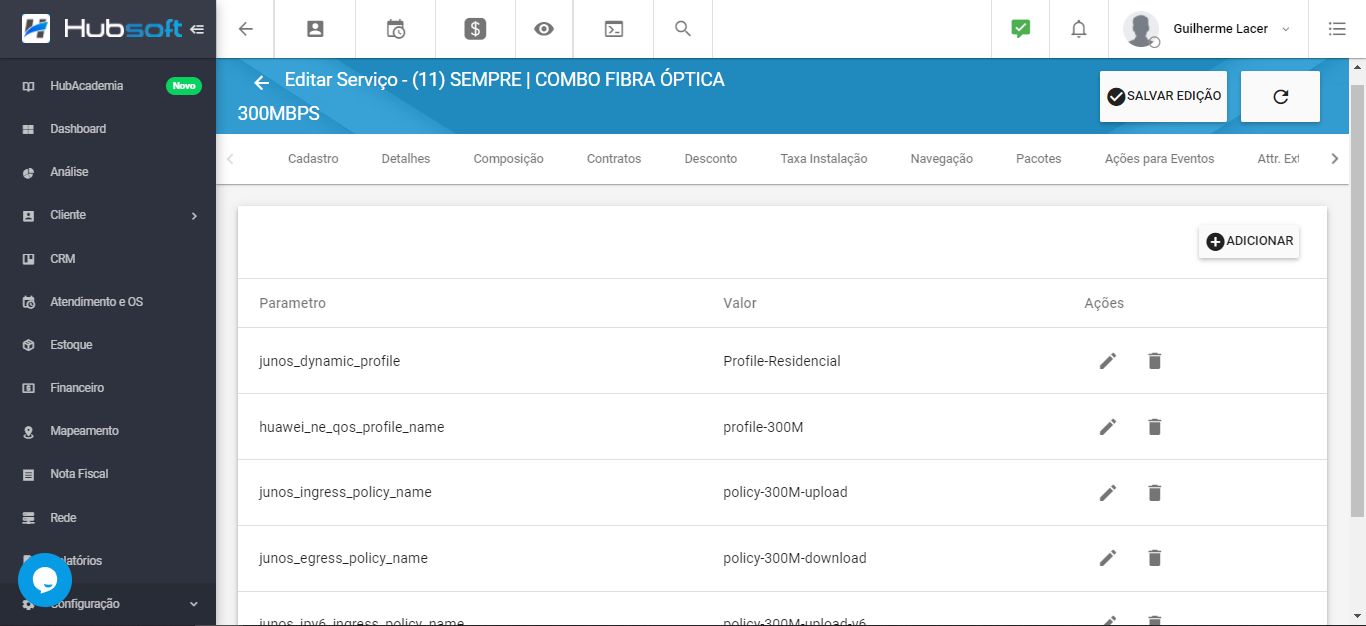The image size is (1366, 626).
Task: Click the Valor column header
Action: [740, 303]
